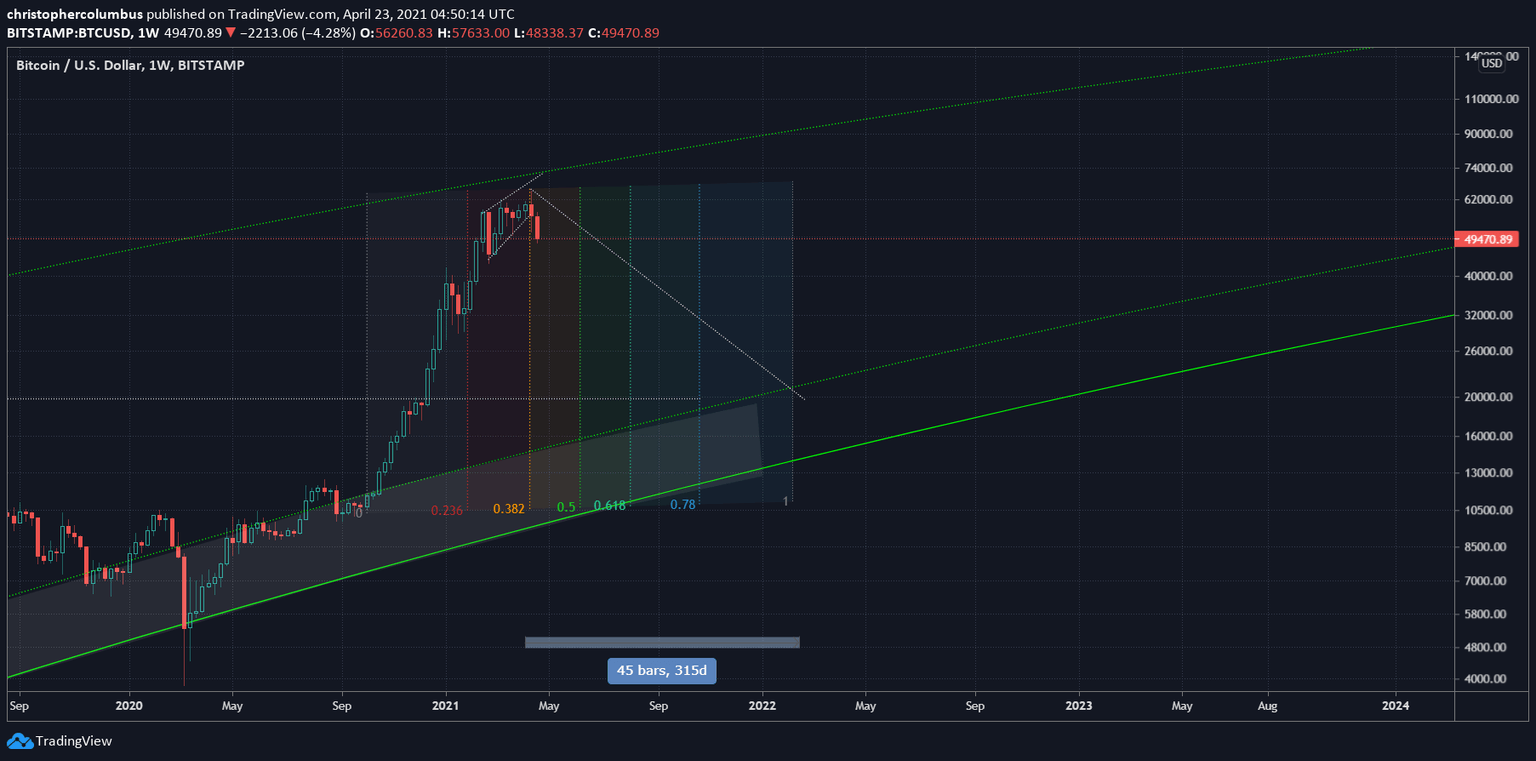Click the 2021 label on the time axis

pos(444,705)
